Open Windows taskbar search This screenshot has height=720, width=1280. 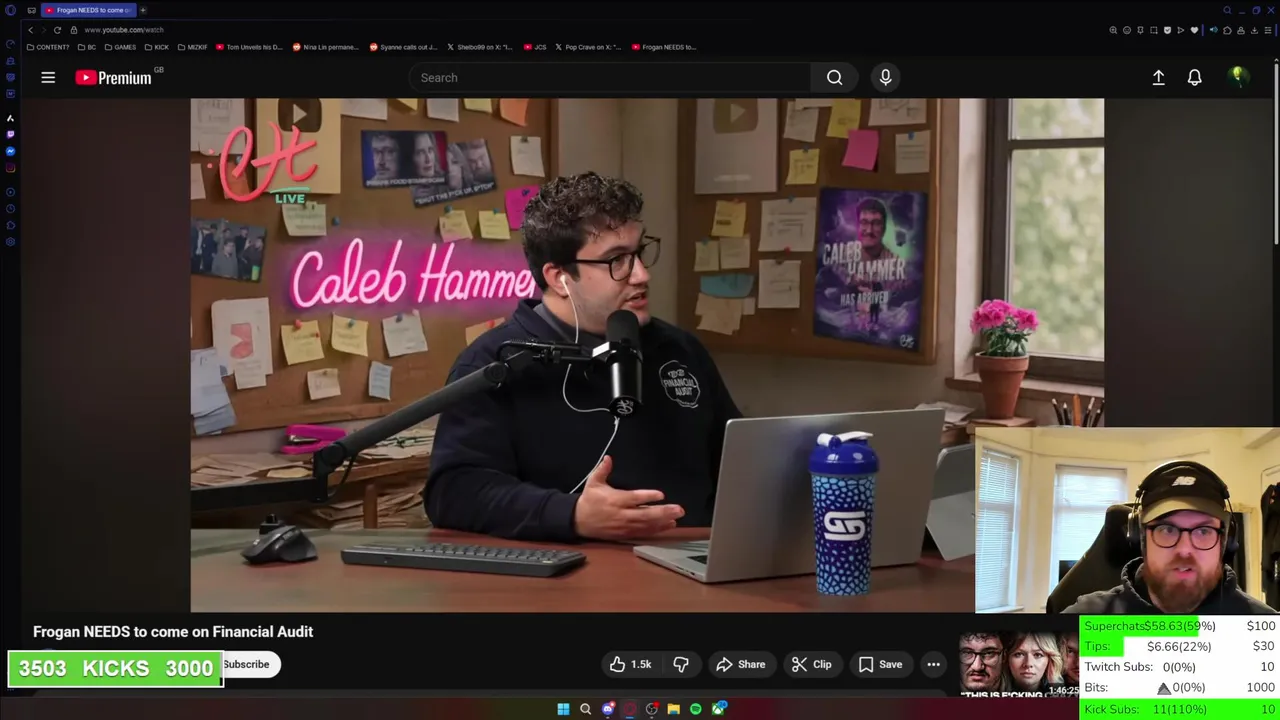(585, 709)
